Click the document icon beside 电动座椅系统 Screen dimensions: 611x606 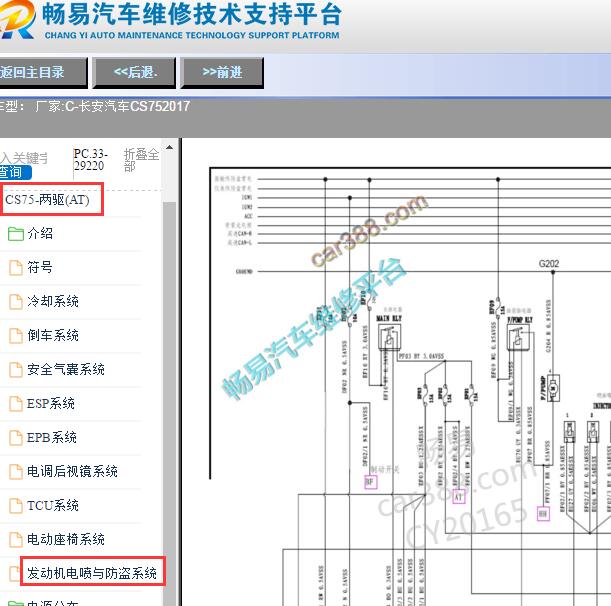point(16,540)
